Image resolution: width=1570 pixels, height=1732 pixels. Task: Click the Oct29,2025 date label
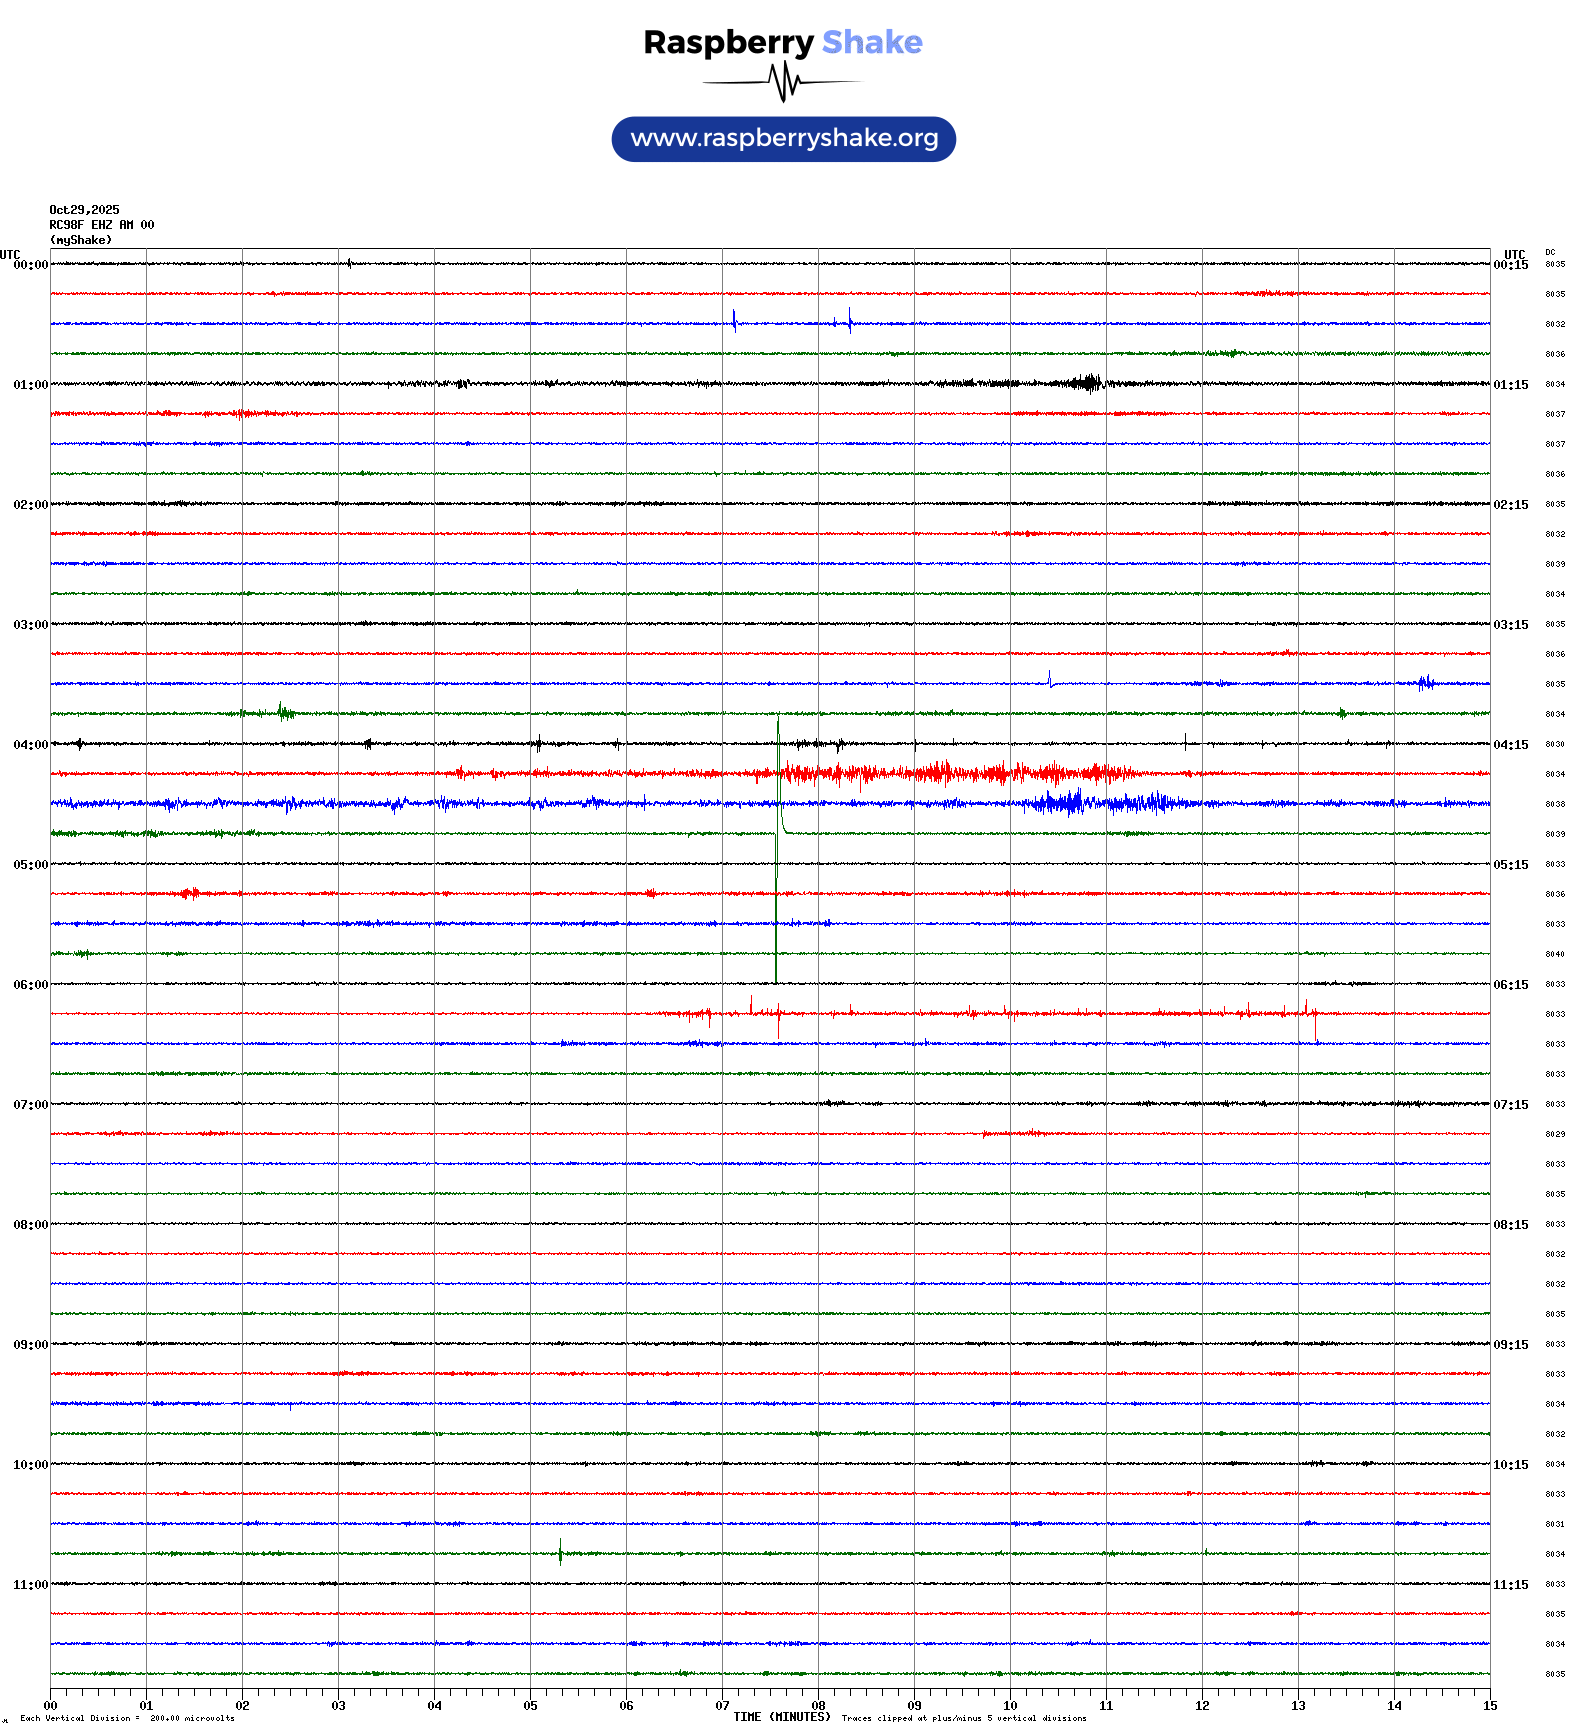click(x=84, y=210)
